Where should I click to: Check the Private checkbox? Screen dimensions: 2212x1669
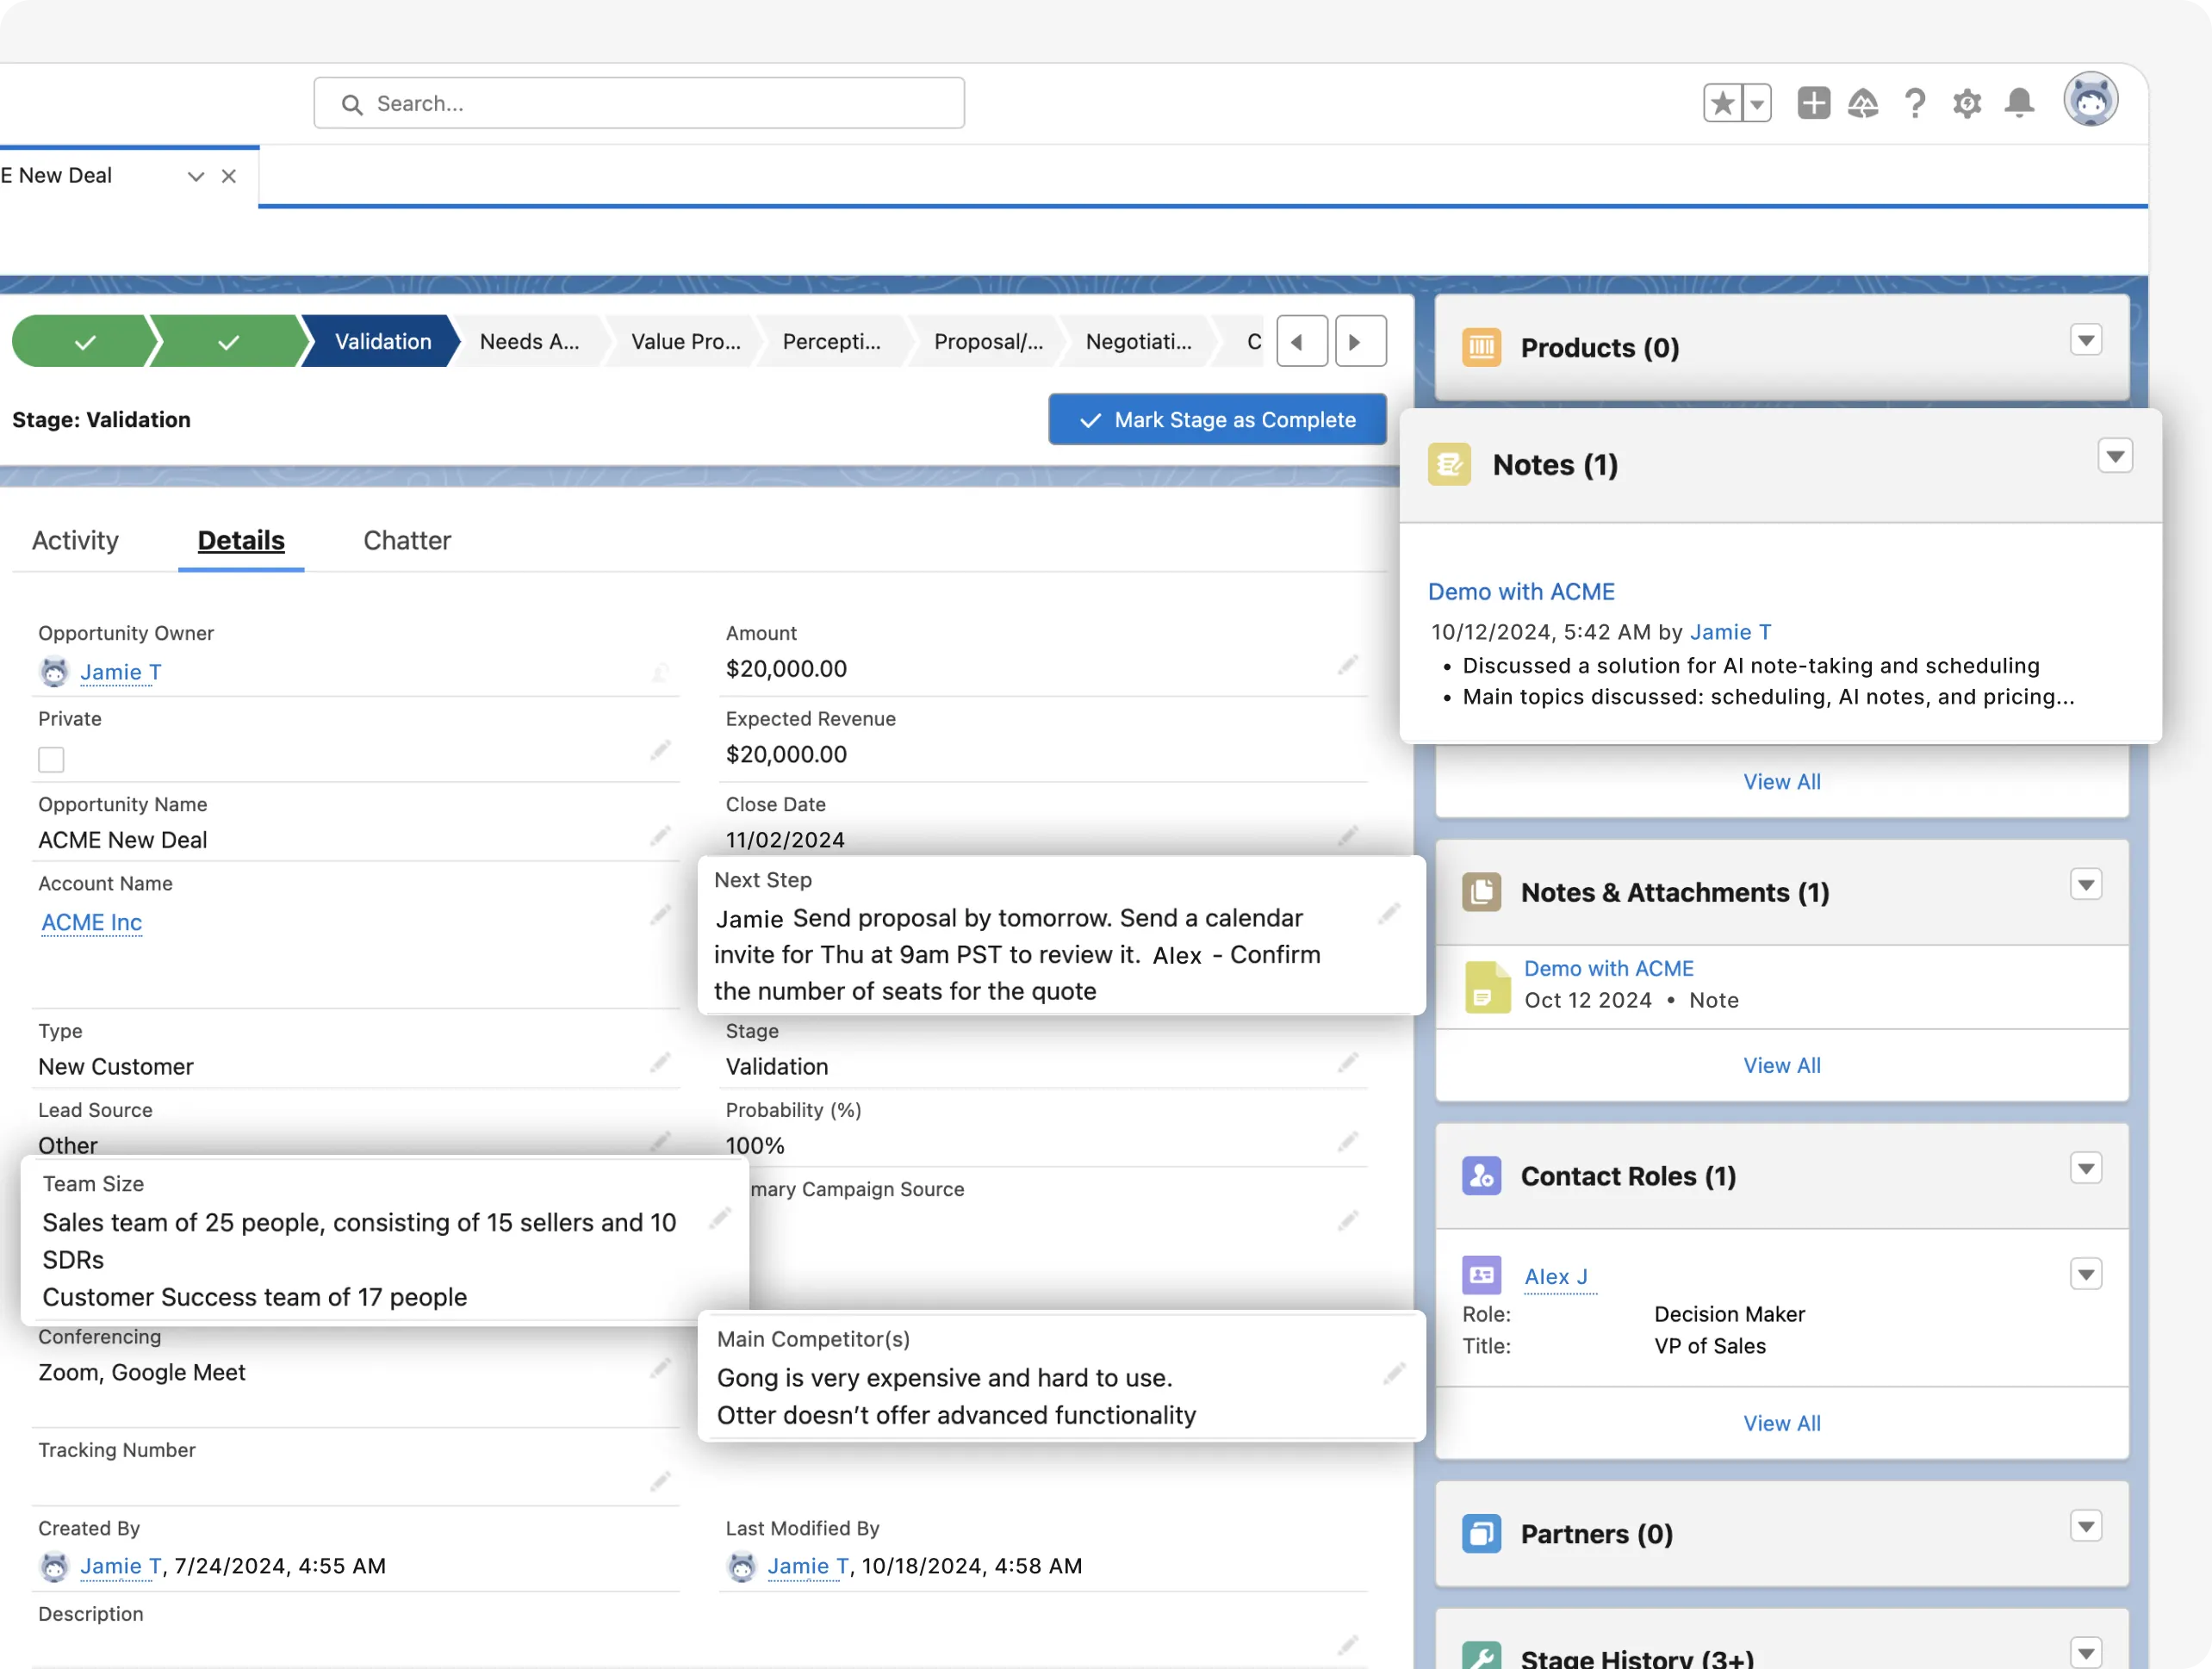tap(50, 759)
